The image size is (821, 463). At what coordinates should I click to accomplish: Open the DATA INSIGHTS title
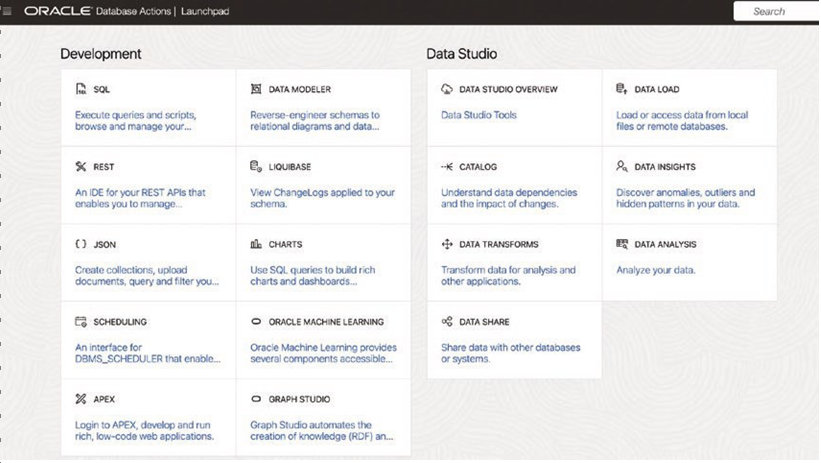(x=665, y=167)
